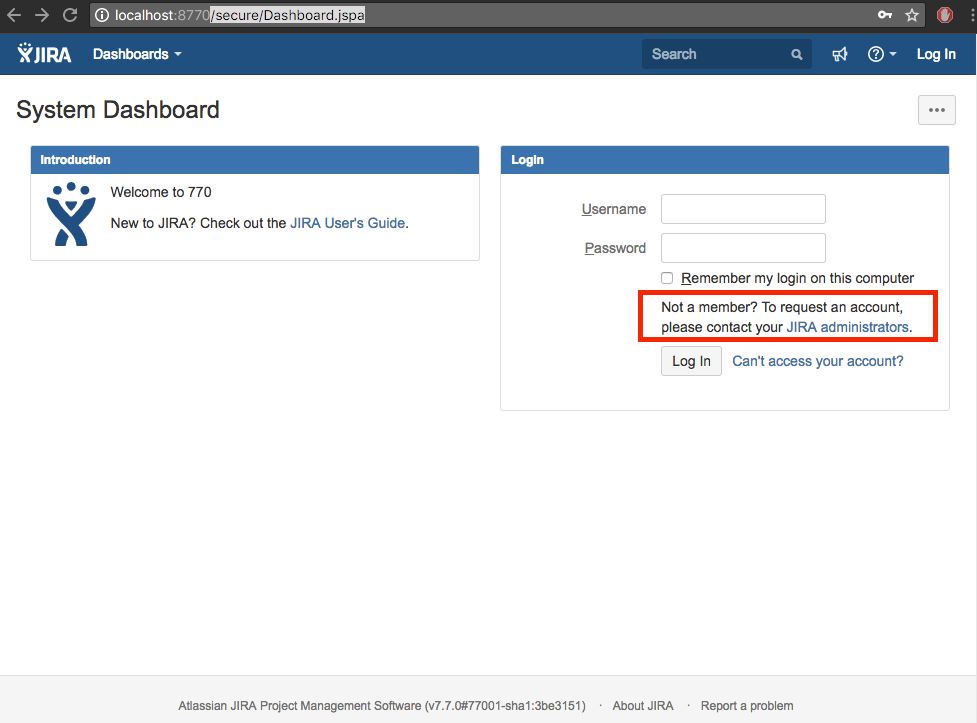Open the JIRA administrators link
The height and width of the screenshot is (723, 977).
[847, 327]
